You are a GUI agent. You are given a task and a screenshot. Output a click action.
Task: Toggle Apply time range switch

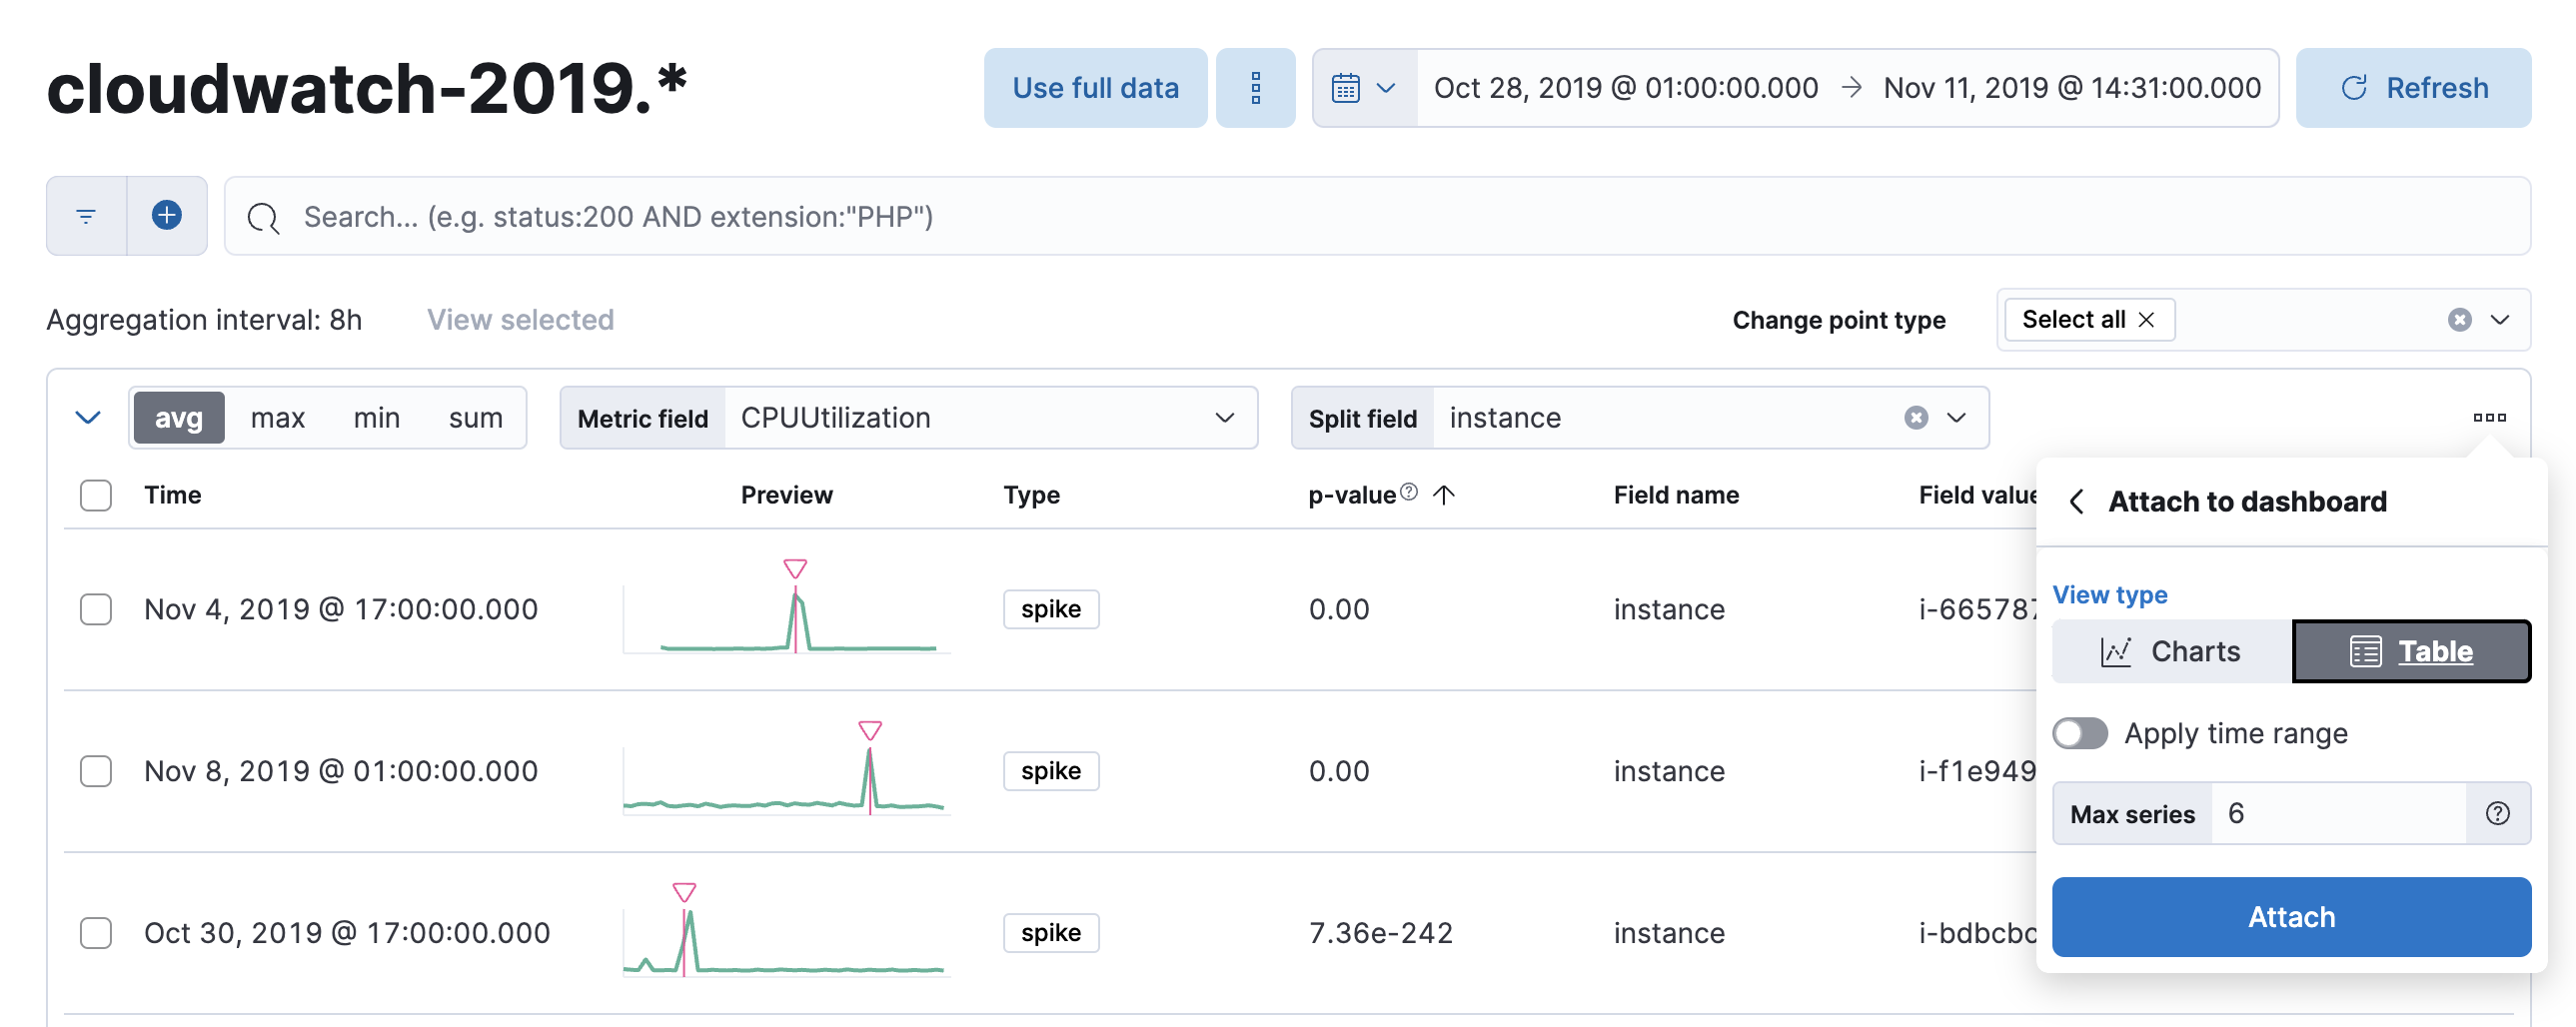2080,733
